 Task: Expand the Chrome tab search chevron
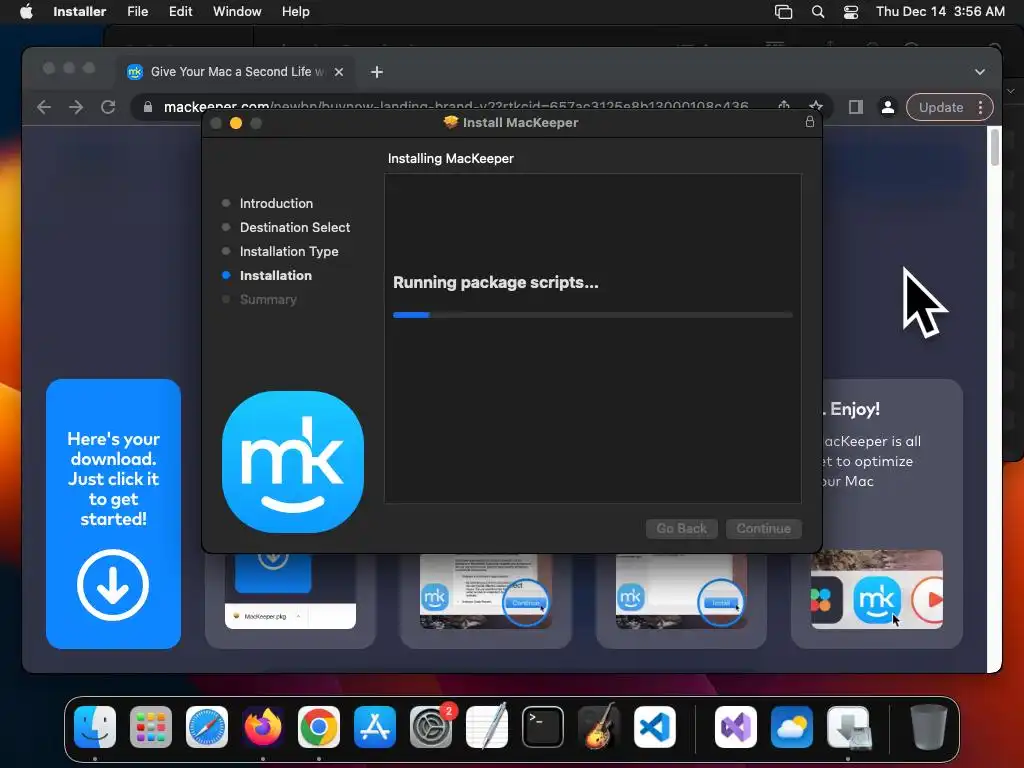[x=980, y=72]
